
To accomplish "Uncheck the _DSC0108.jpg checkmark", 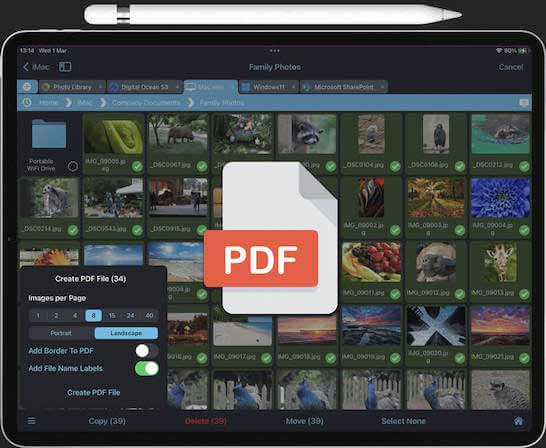I will pyautogui.click(x=460, y=166).
